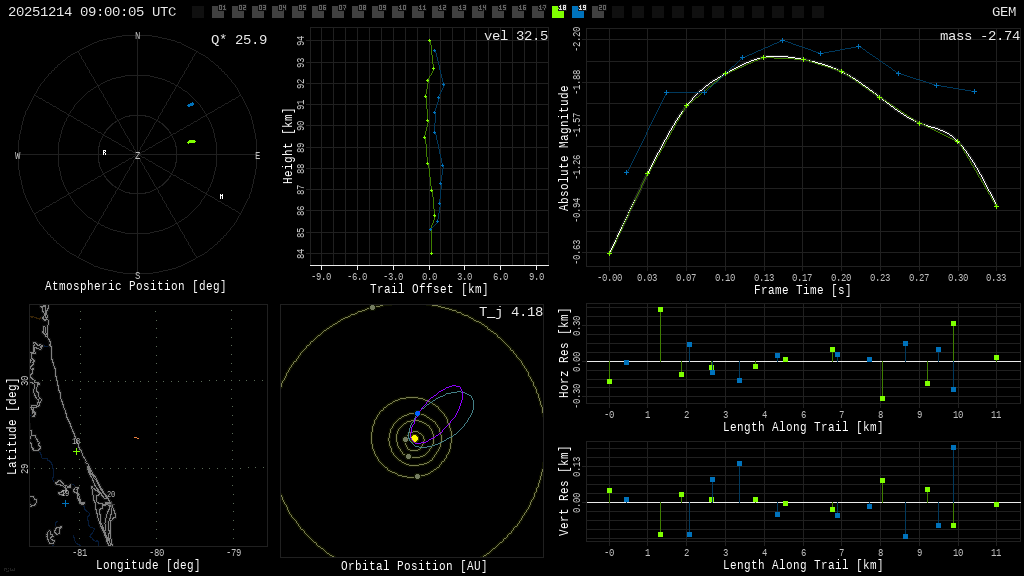This screenshot has height=576, width=1024.
Task: Click blue station 19 cross on map
Action: 66,503
